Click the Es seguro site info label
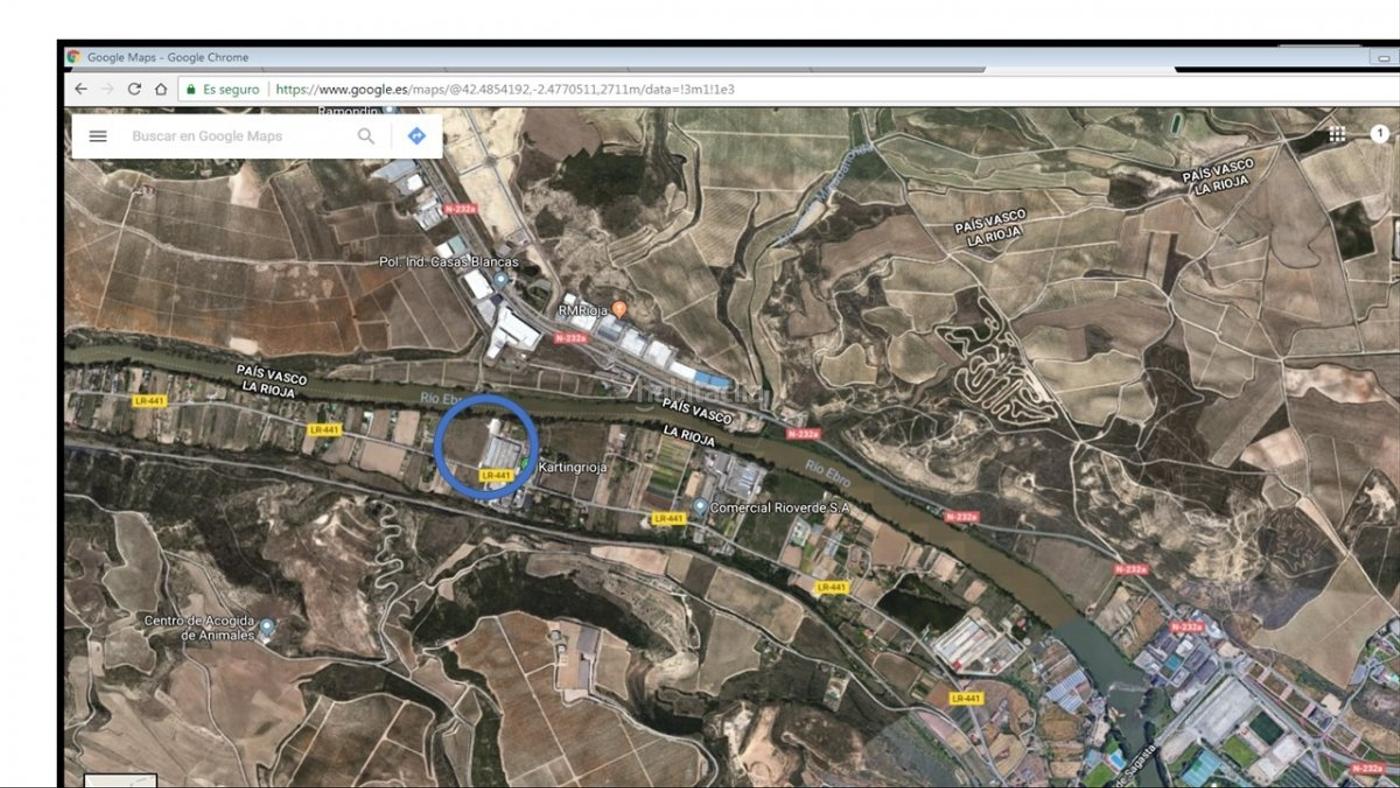 pos(231,89)
